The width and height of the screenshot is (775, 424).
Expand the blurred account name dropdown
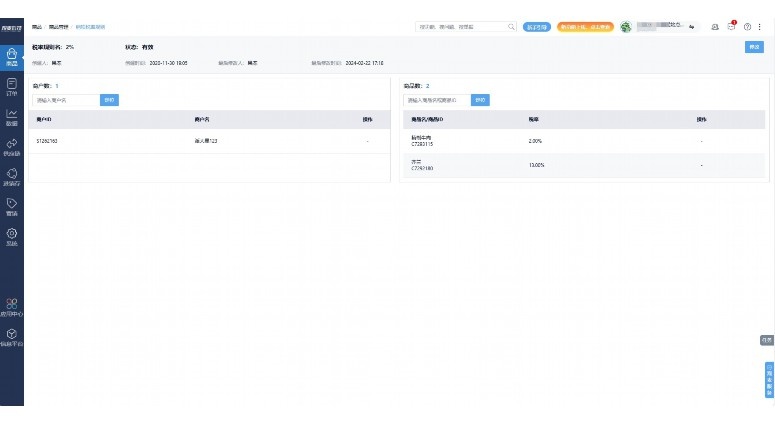coord(666,26)
